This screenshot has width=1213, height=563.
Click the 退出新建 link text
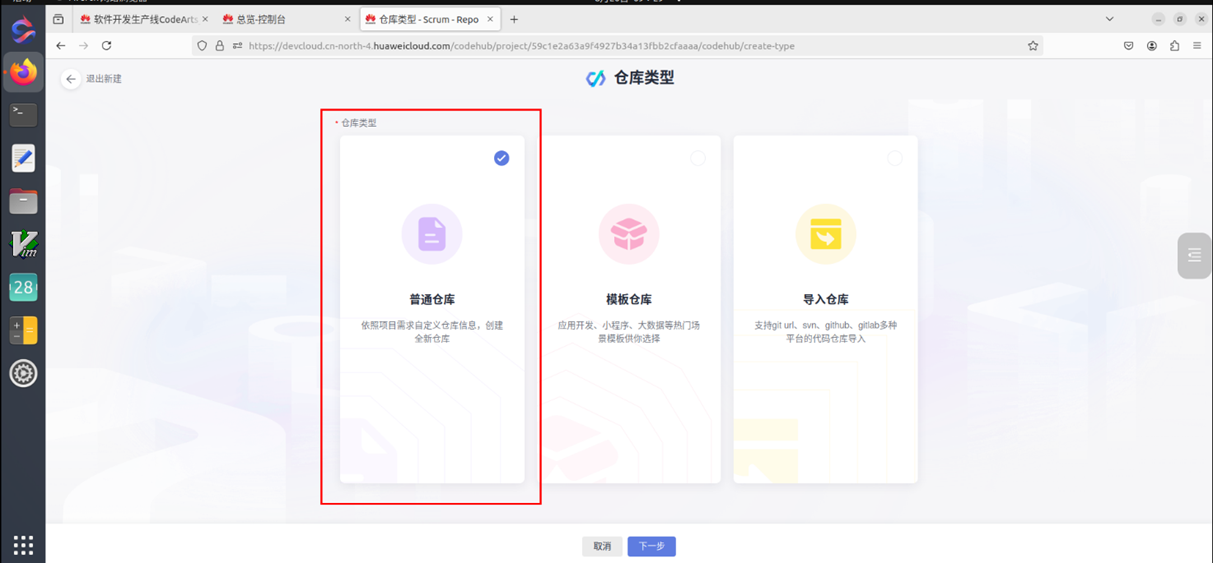(104, 79)
